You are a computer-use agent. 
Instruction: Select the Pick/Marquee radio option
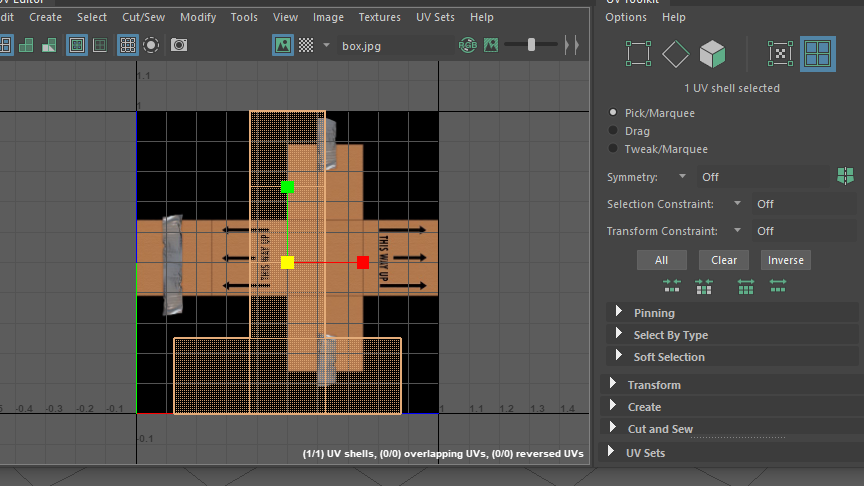point(613,113)
